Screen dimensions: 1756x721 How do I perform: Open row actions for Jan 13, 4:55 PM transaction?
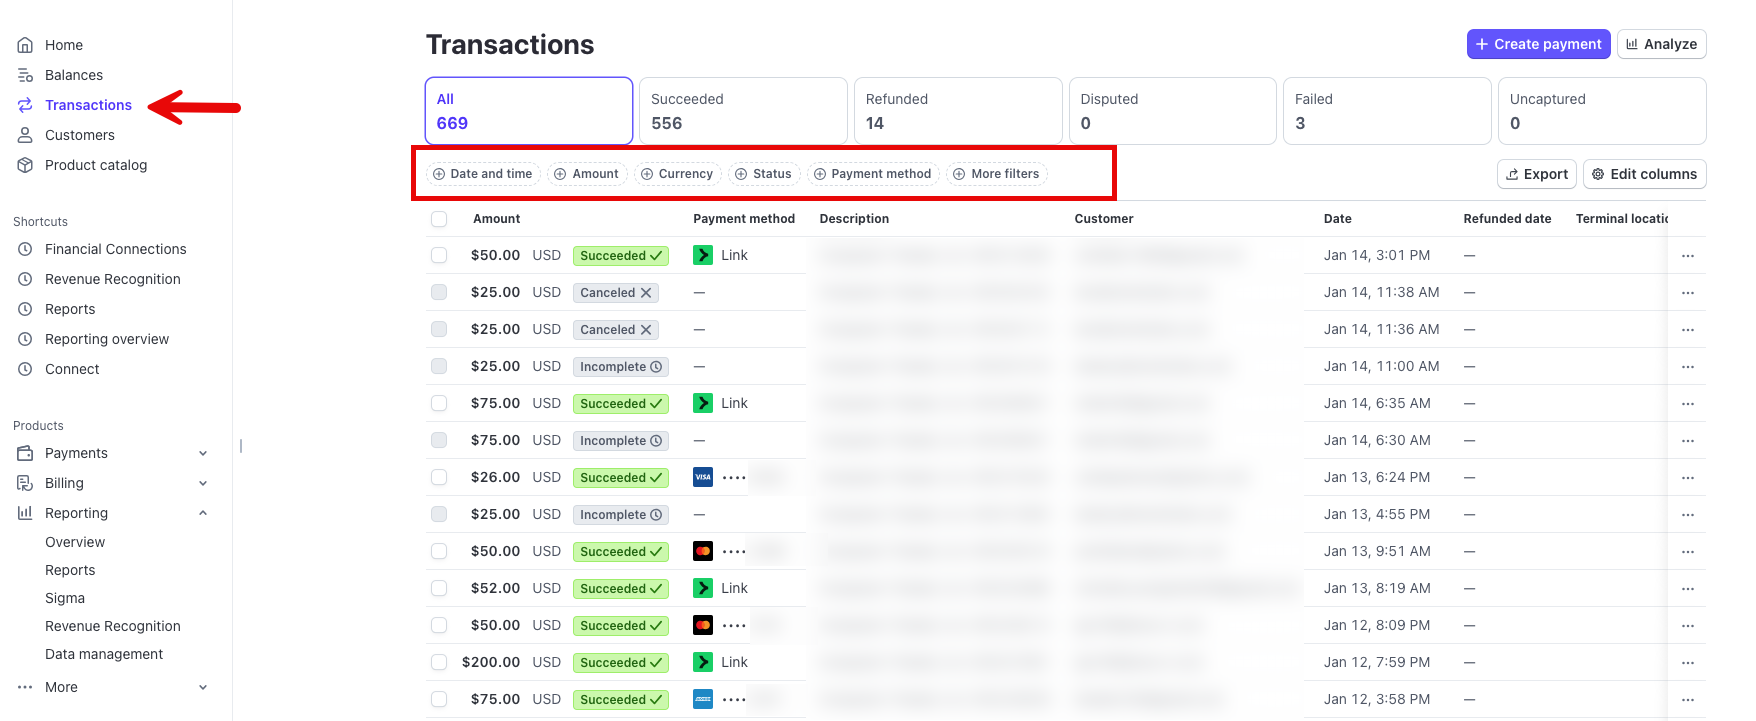tap(1688, 515)
